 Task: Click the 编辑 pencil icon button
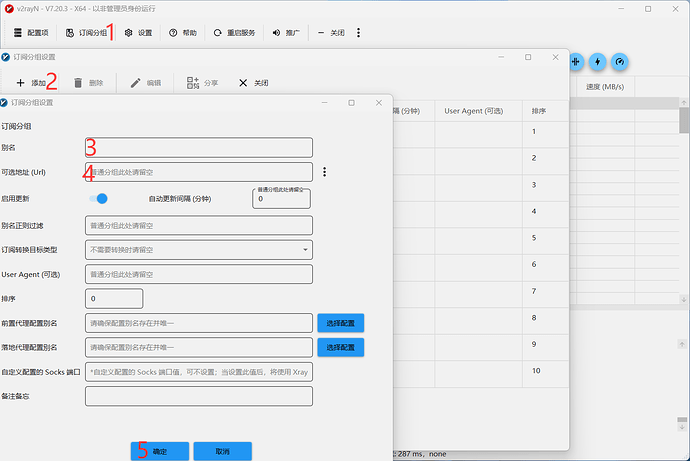click(x=146, y=83)
